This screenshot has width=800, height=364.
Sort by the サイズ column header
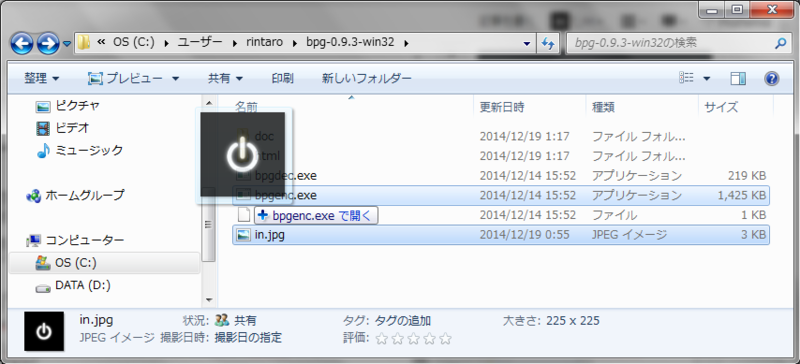[720, 107]
